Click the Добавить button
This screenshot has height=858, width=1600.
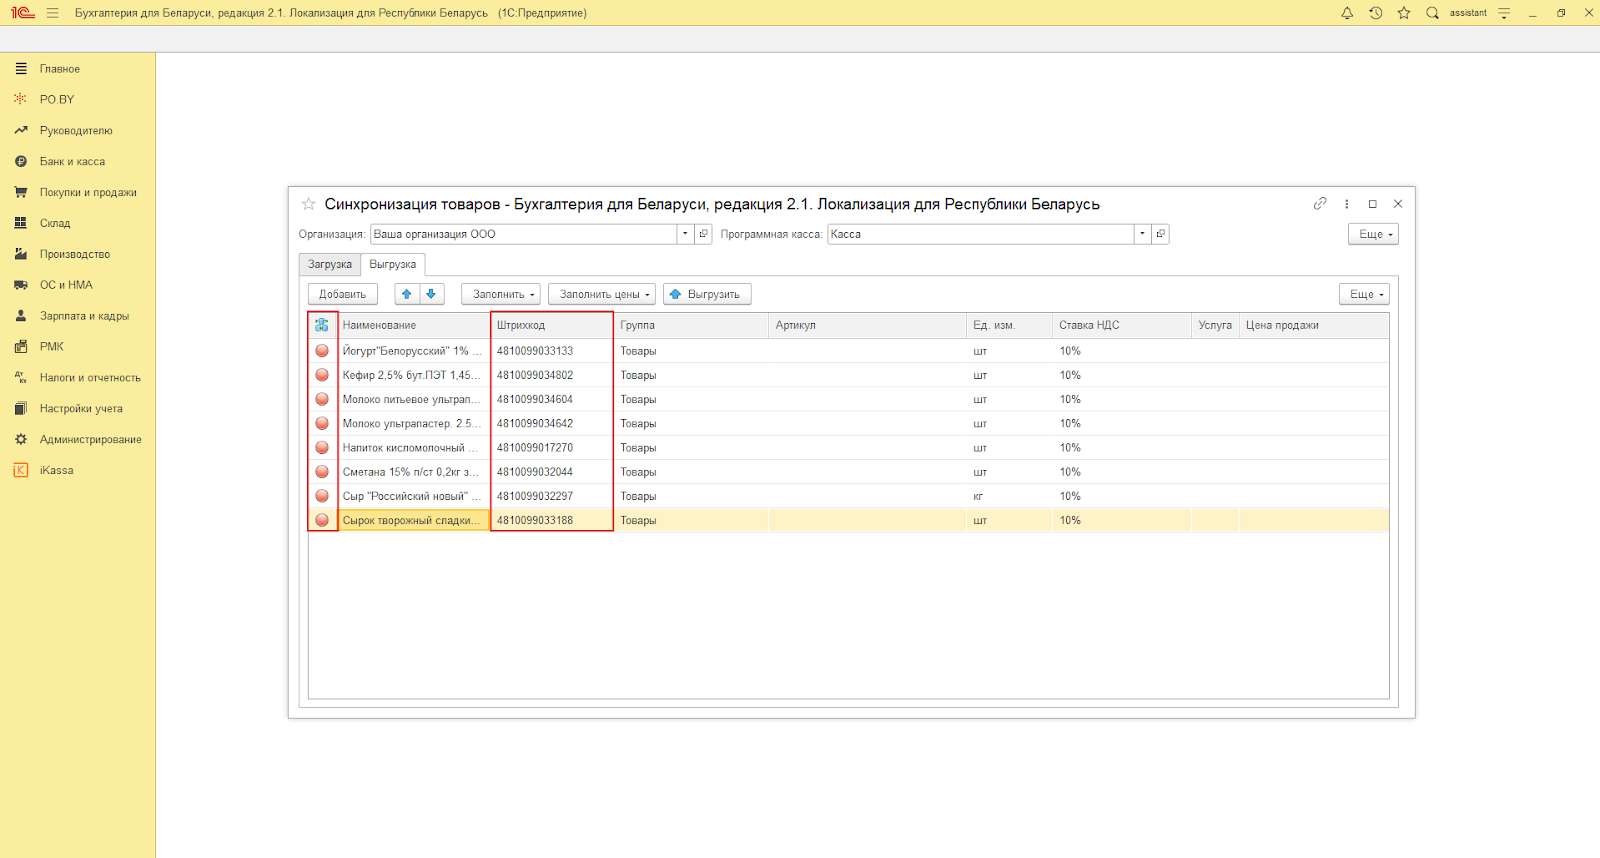(x=343, y=294)
